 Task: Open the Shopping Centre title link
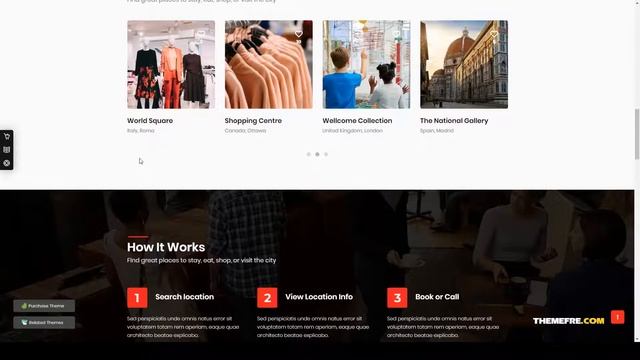pos(253,121)
